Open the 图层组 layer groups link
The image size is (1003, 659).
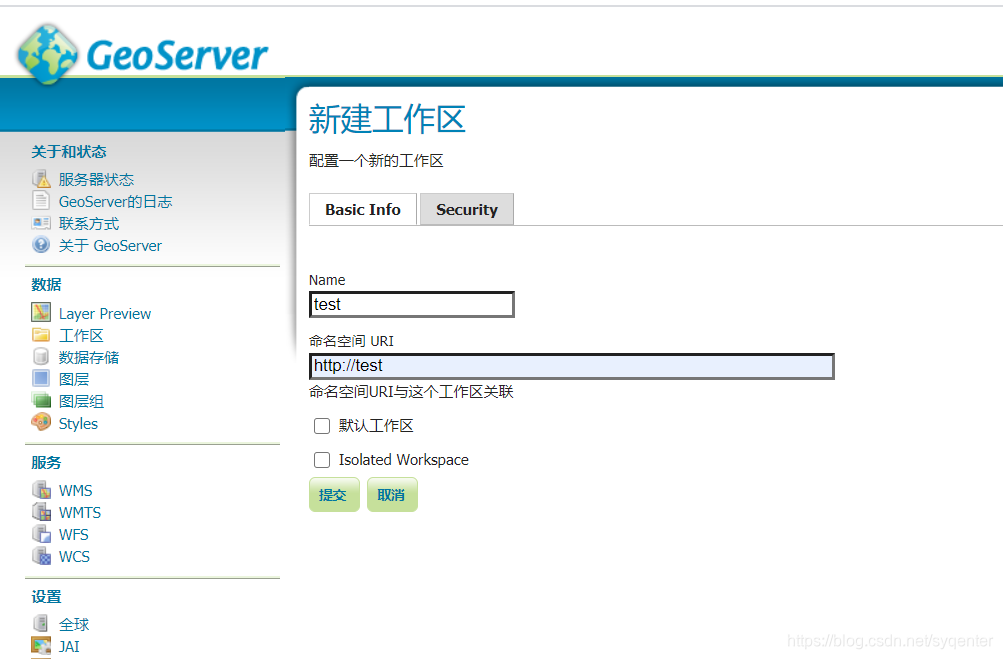(81, 401)
